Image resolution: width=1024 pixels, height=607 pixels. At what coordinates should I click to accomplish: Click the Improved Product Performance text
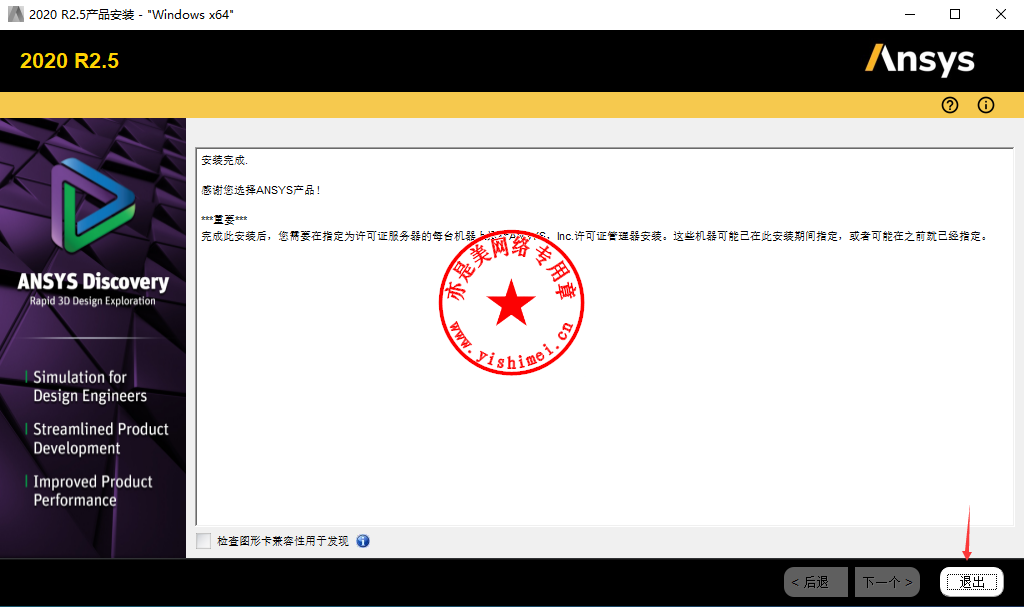pos(93,491)
